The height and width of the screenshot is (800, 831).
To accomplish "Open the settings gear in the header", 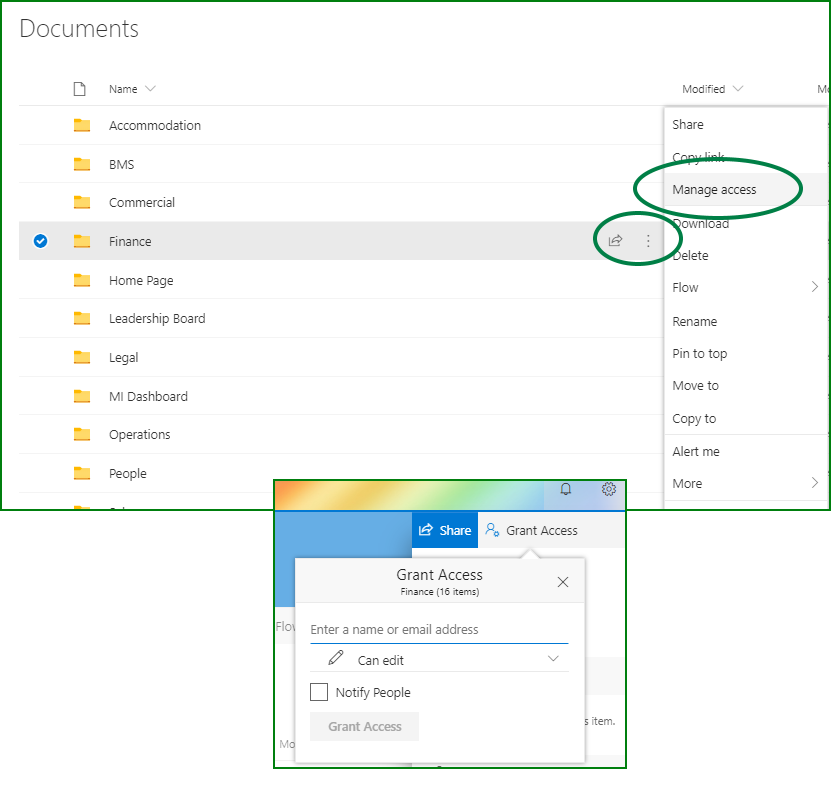I will pyautogui.click(x=608, y=488).
